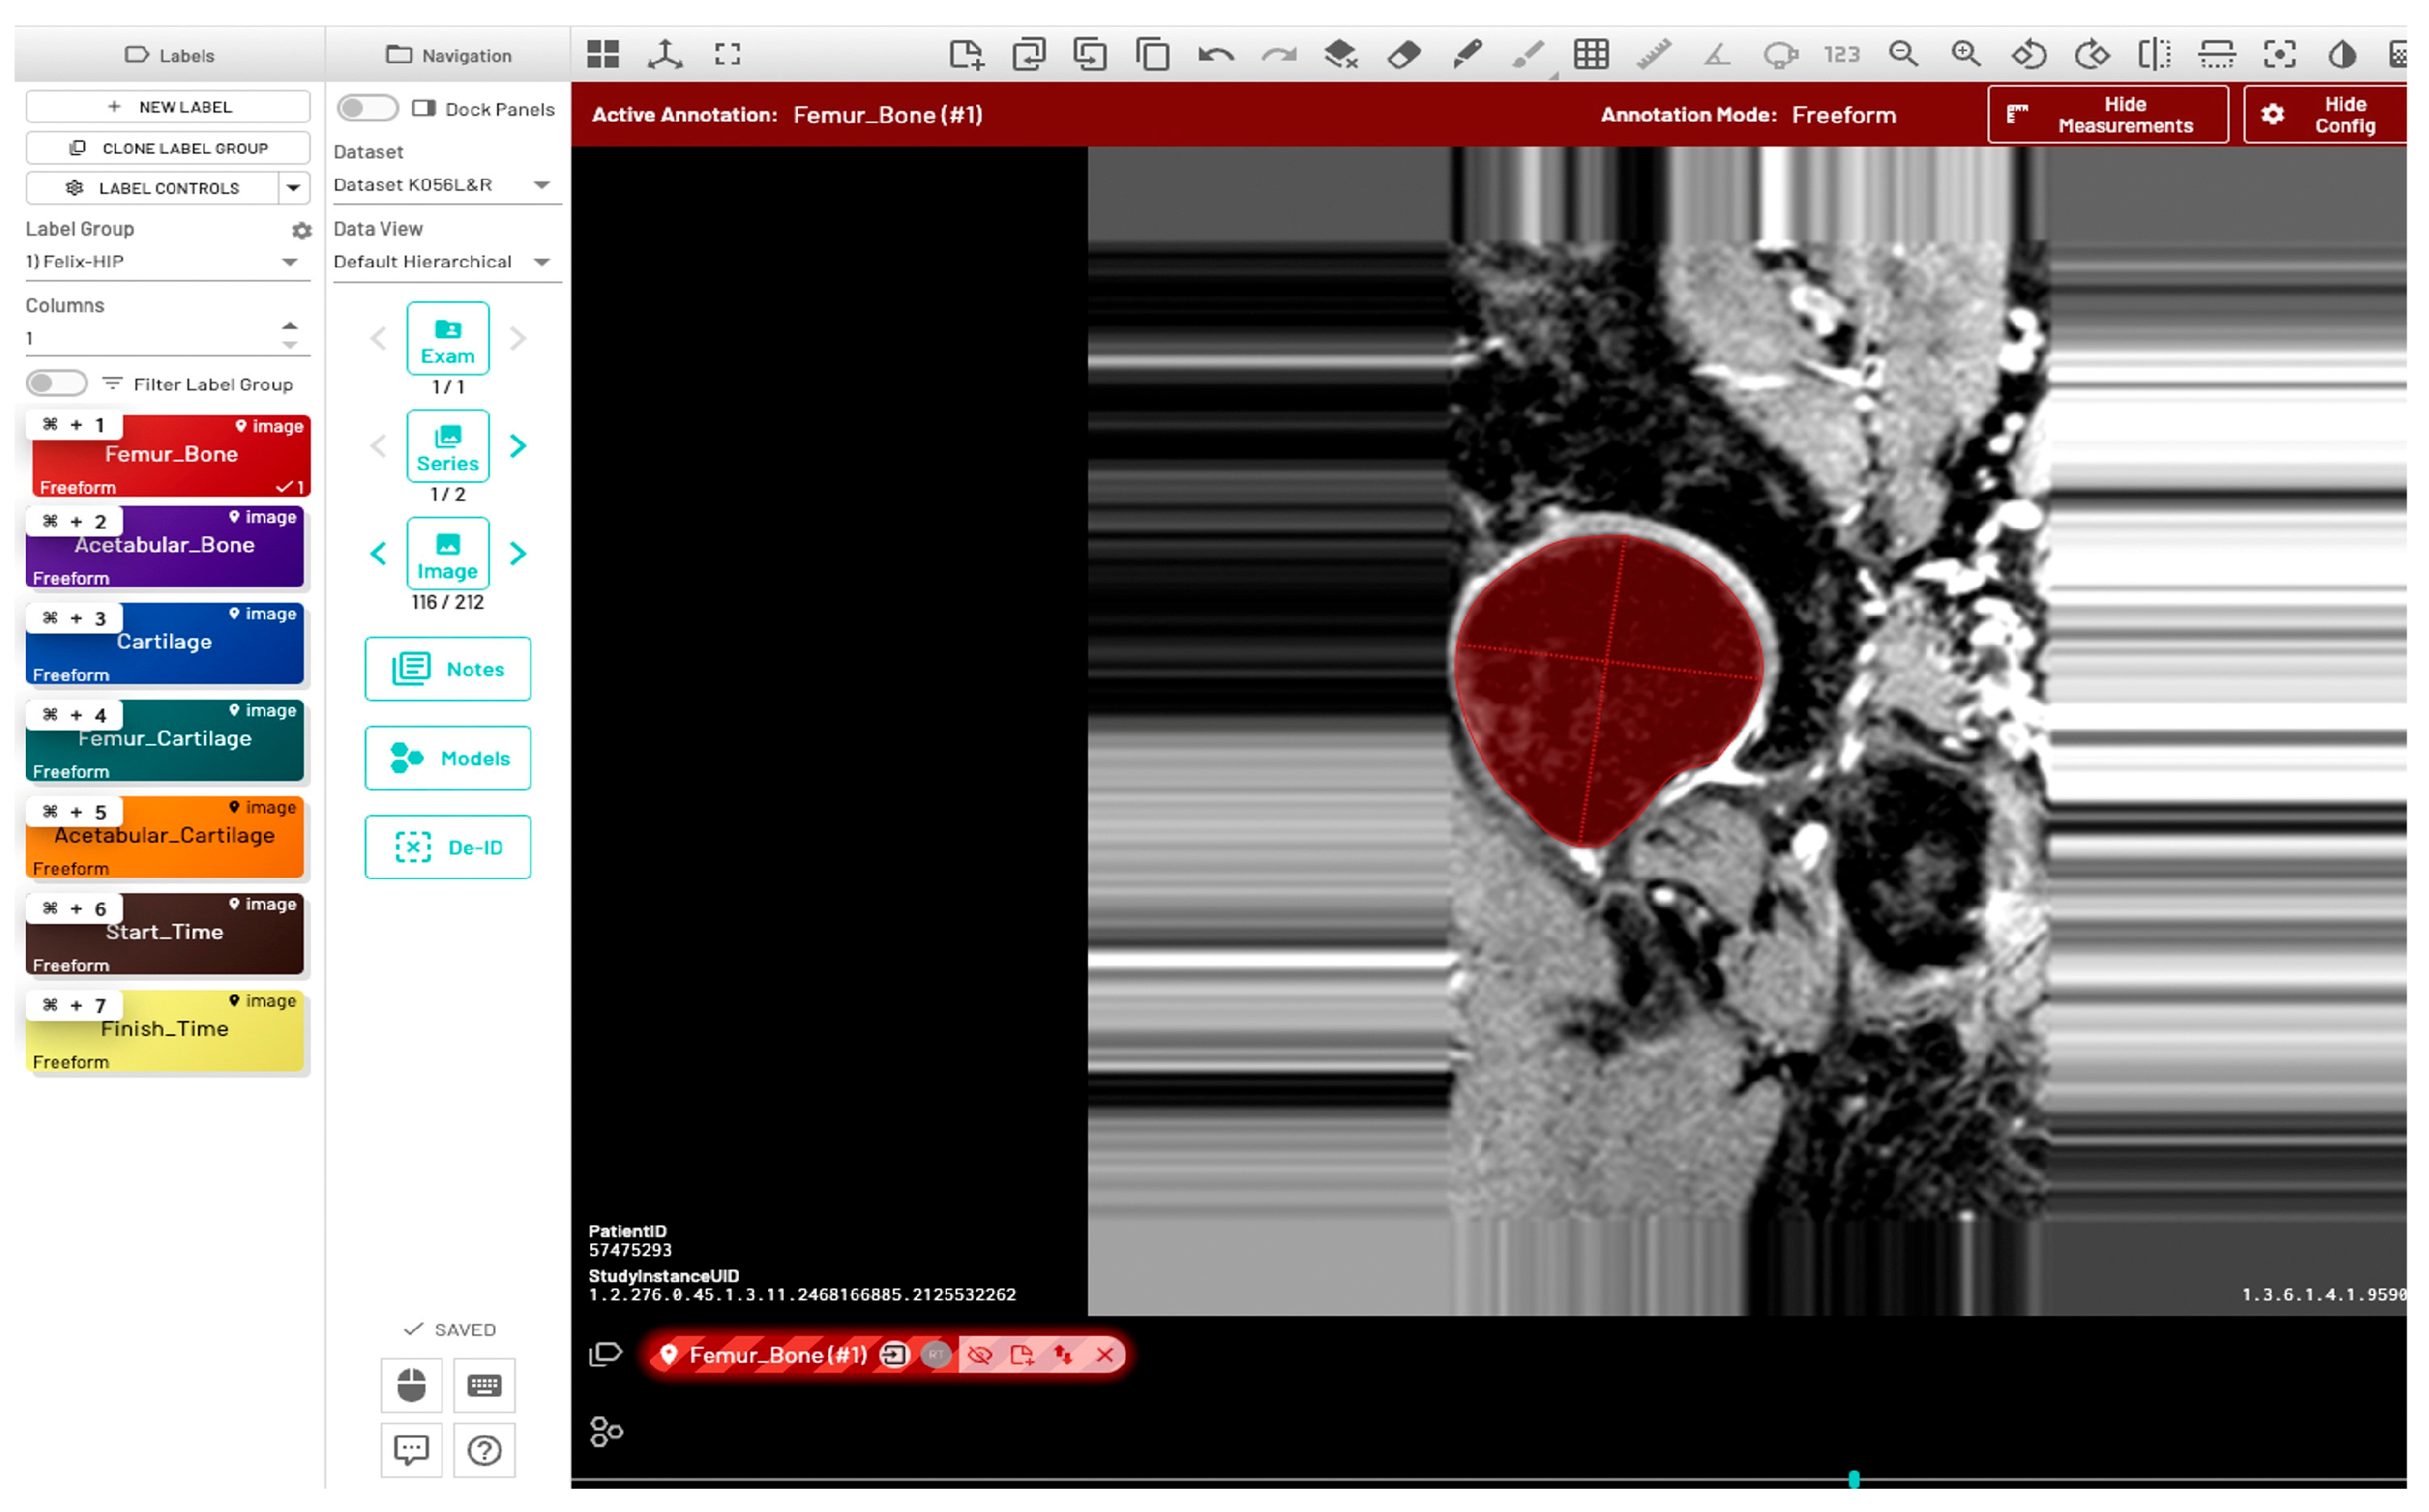Image resolution: width=2429 pixels, height=1512 pixels.
Task: Switch to the Labels tab
Action: 169,55
